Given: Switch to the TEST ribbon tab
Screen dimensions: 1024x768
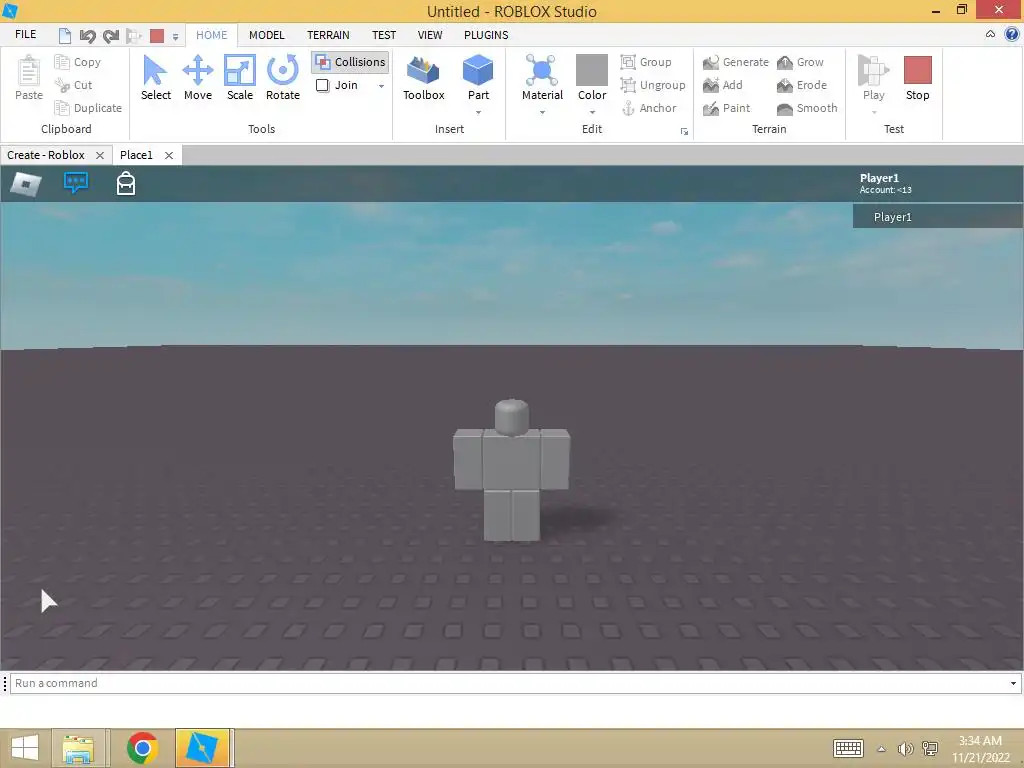Looking at the screenshot, I should 383,35.
